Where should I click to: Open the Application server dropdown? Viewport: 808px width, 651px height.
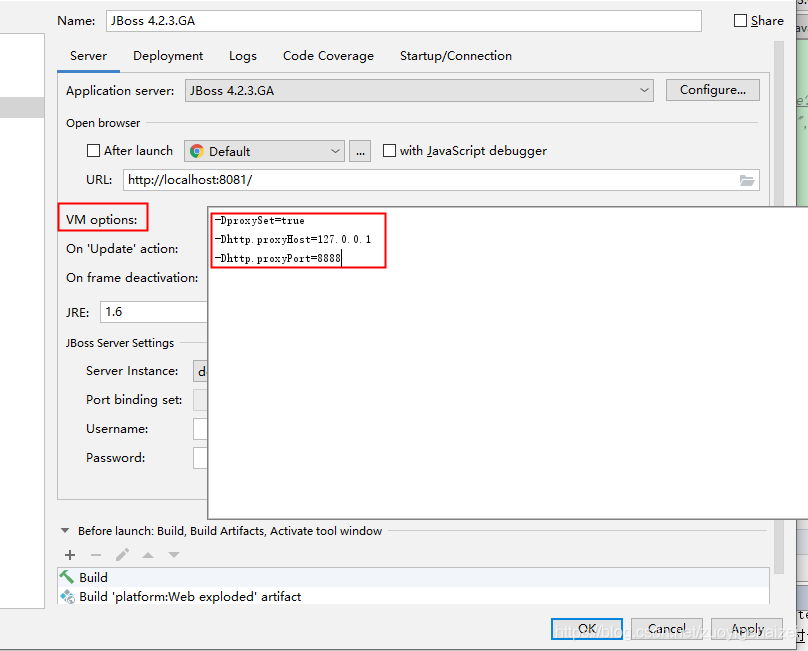419,90
